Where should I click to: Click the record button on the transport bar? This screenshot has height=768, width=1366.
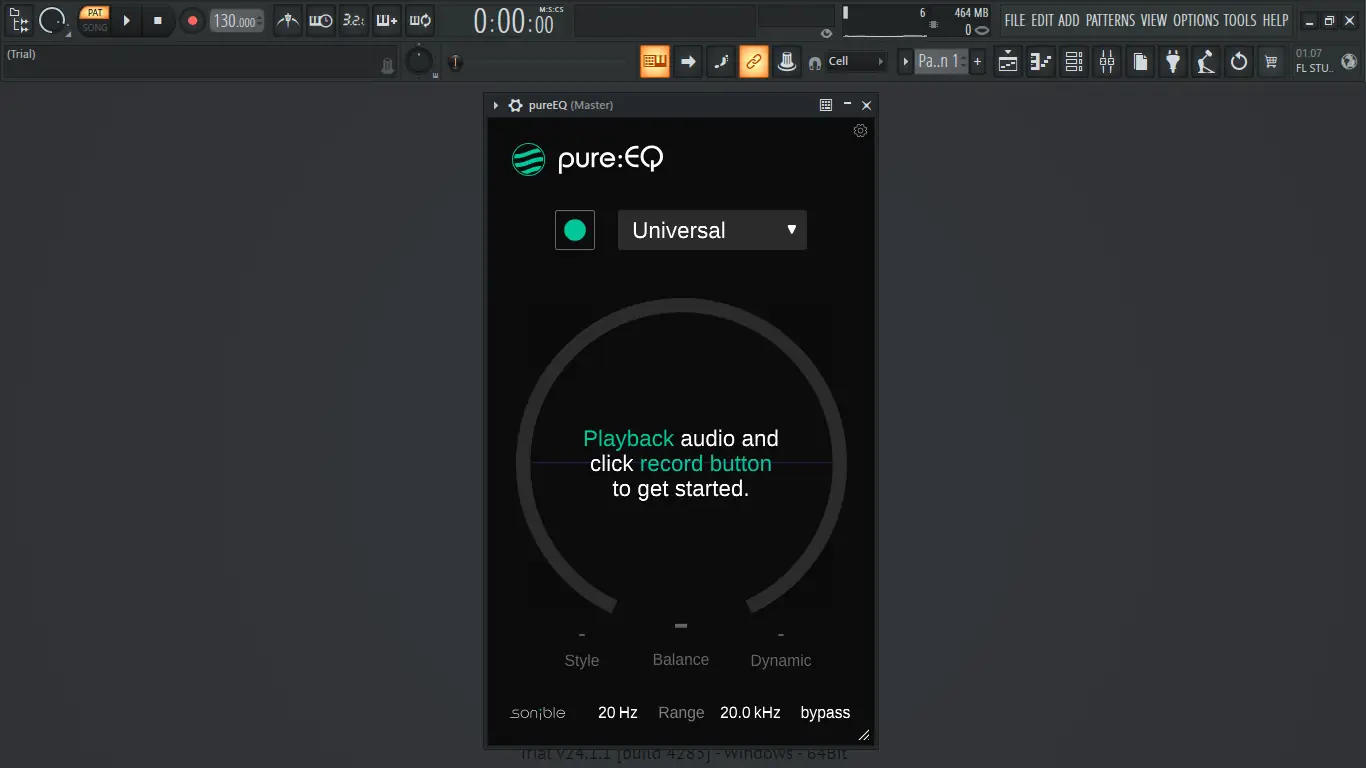193,20
